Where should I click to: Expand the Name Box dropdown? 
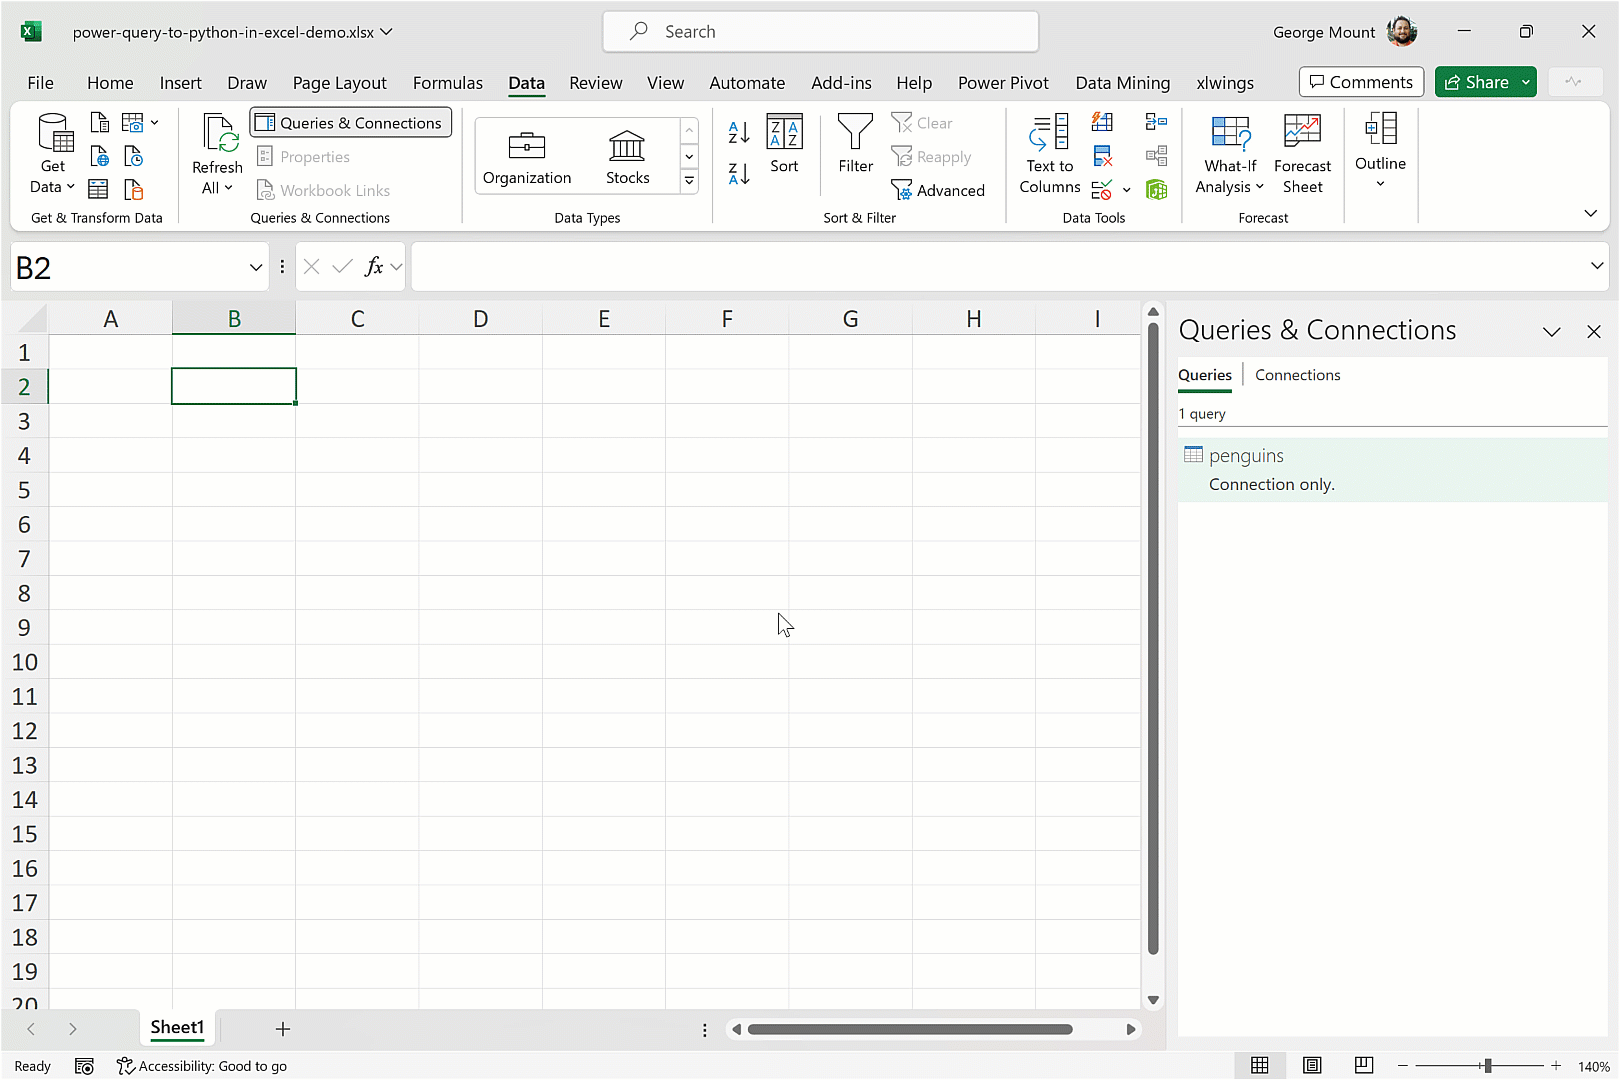click(x=256, y=267)
